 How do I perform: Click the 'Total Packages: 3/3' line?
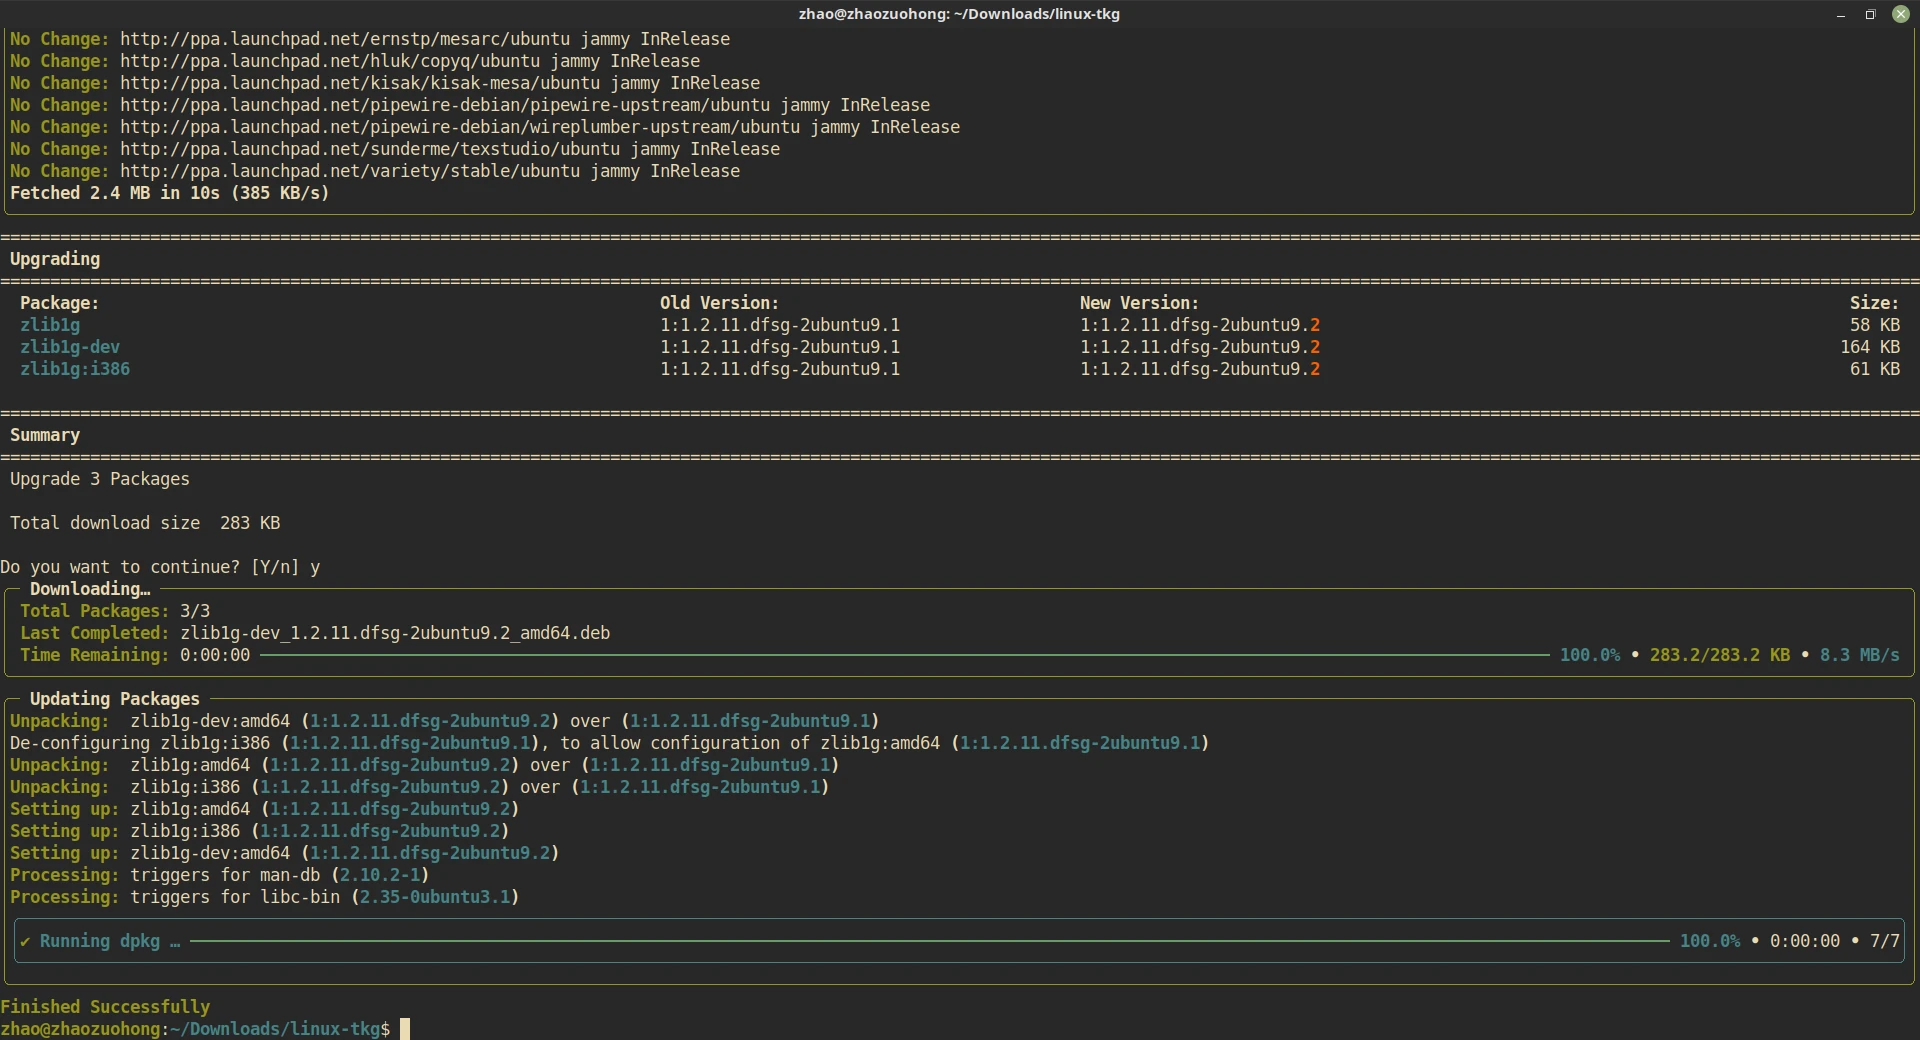(115, 611)
